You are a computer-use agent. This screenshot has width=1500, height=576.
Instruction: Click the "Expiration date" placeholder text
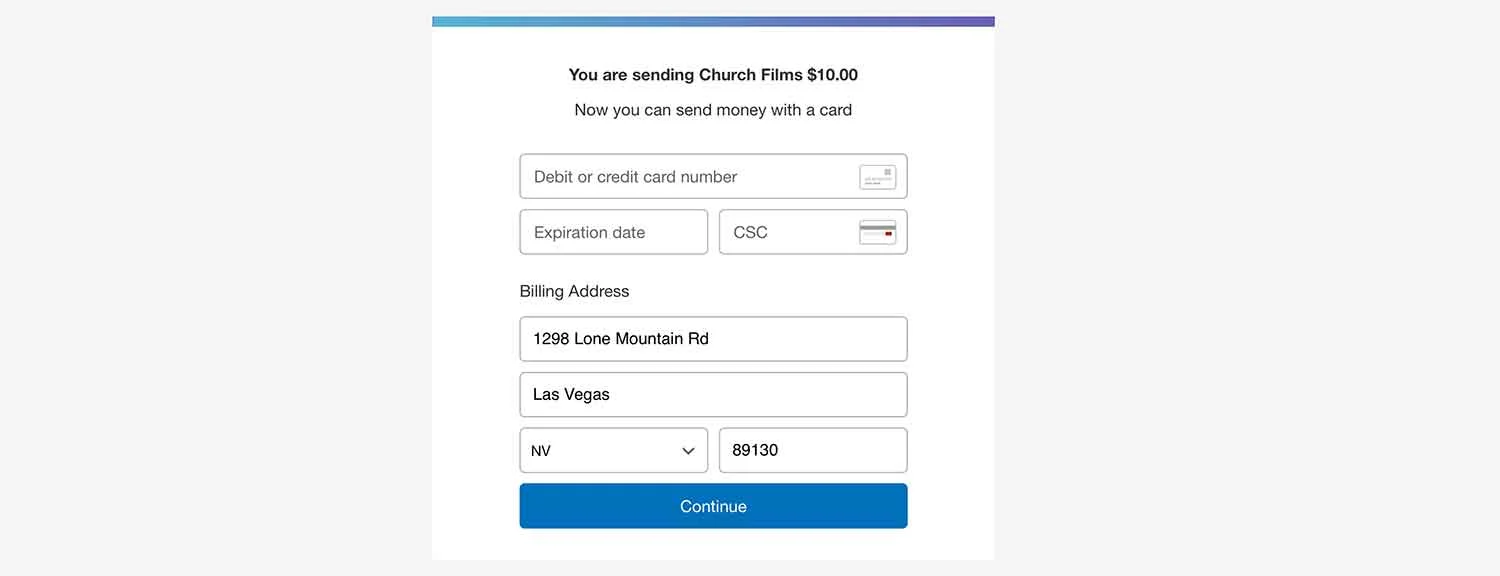589,233
